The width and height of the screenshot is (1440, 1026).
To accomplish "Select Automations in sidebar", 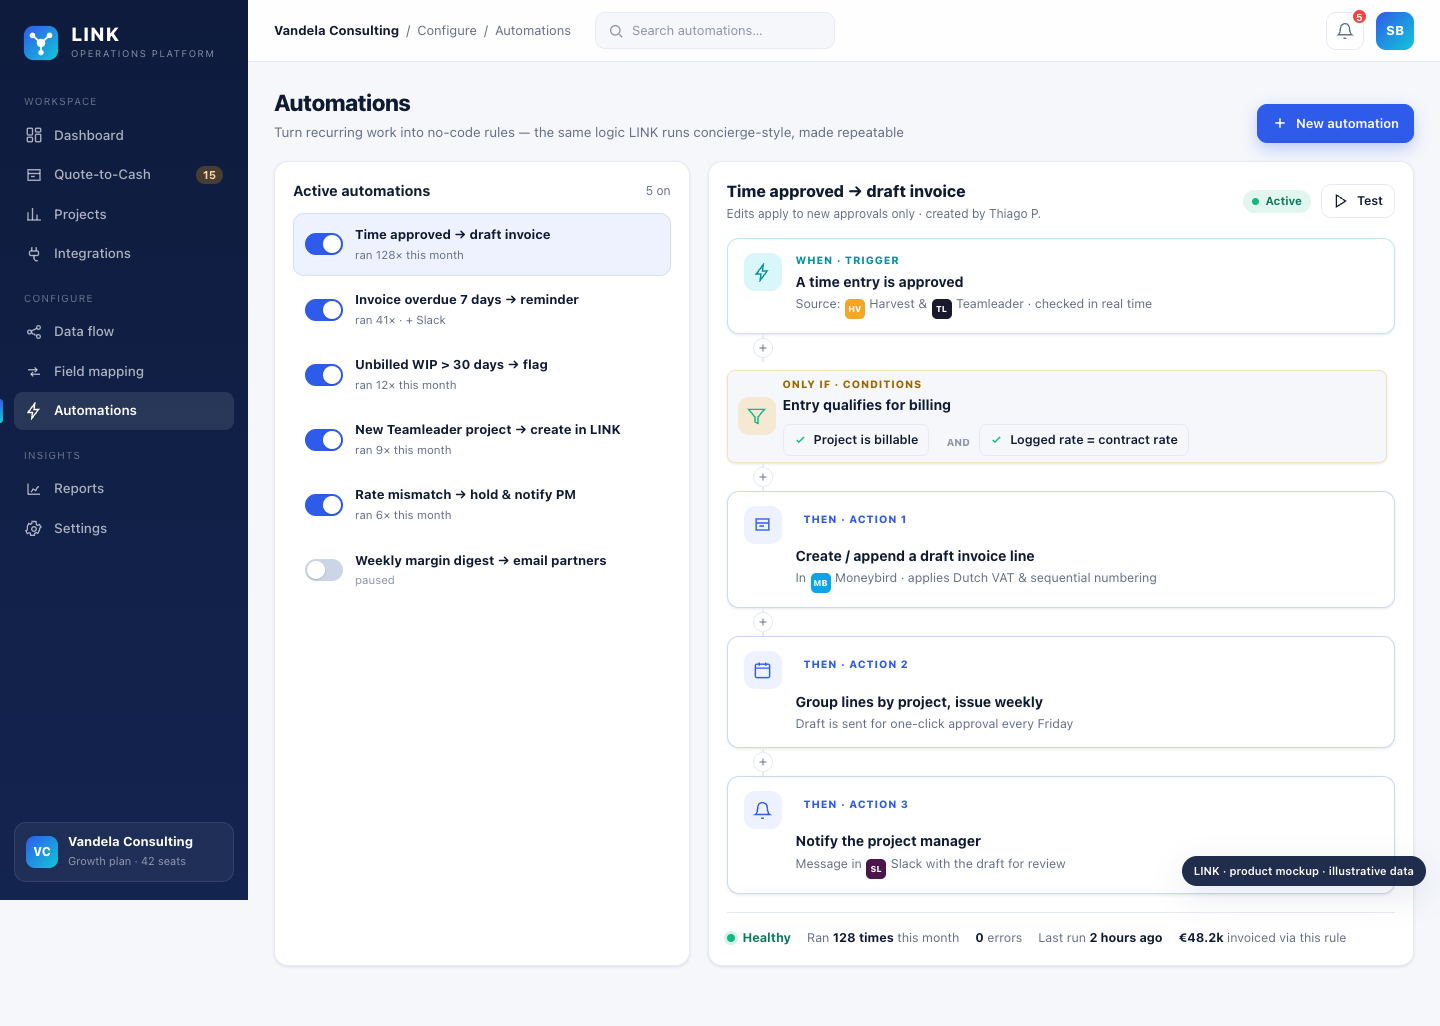I will pos(124,411).
